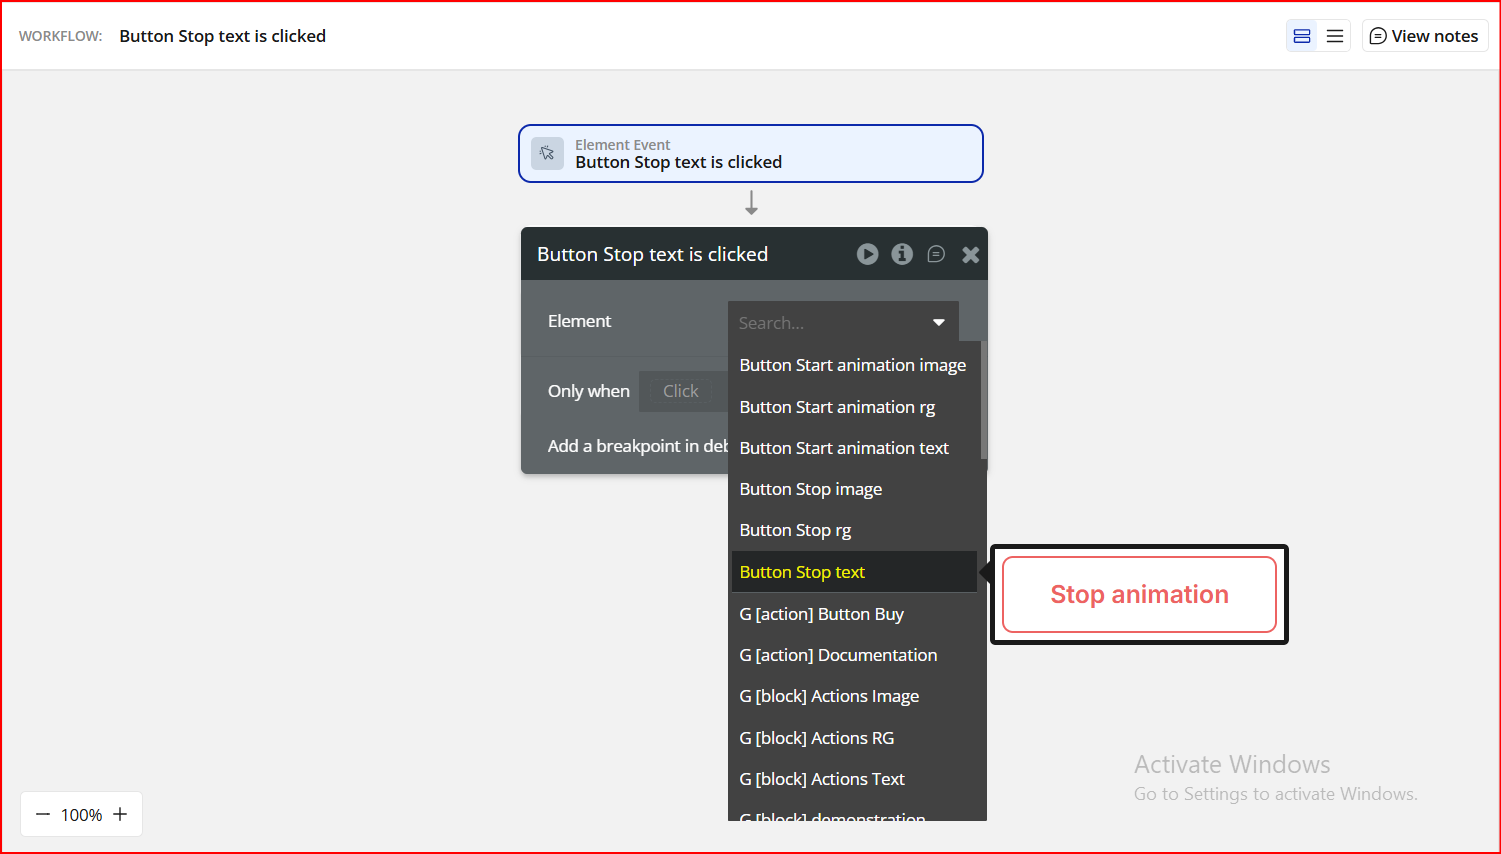Close the Button Stop text property panel
1501x854 pixels.
click(970, 255)
